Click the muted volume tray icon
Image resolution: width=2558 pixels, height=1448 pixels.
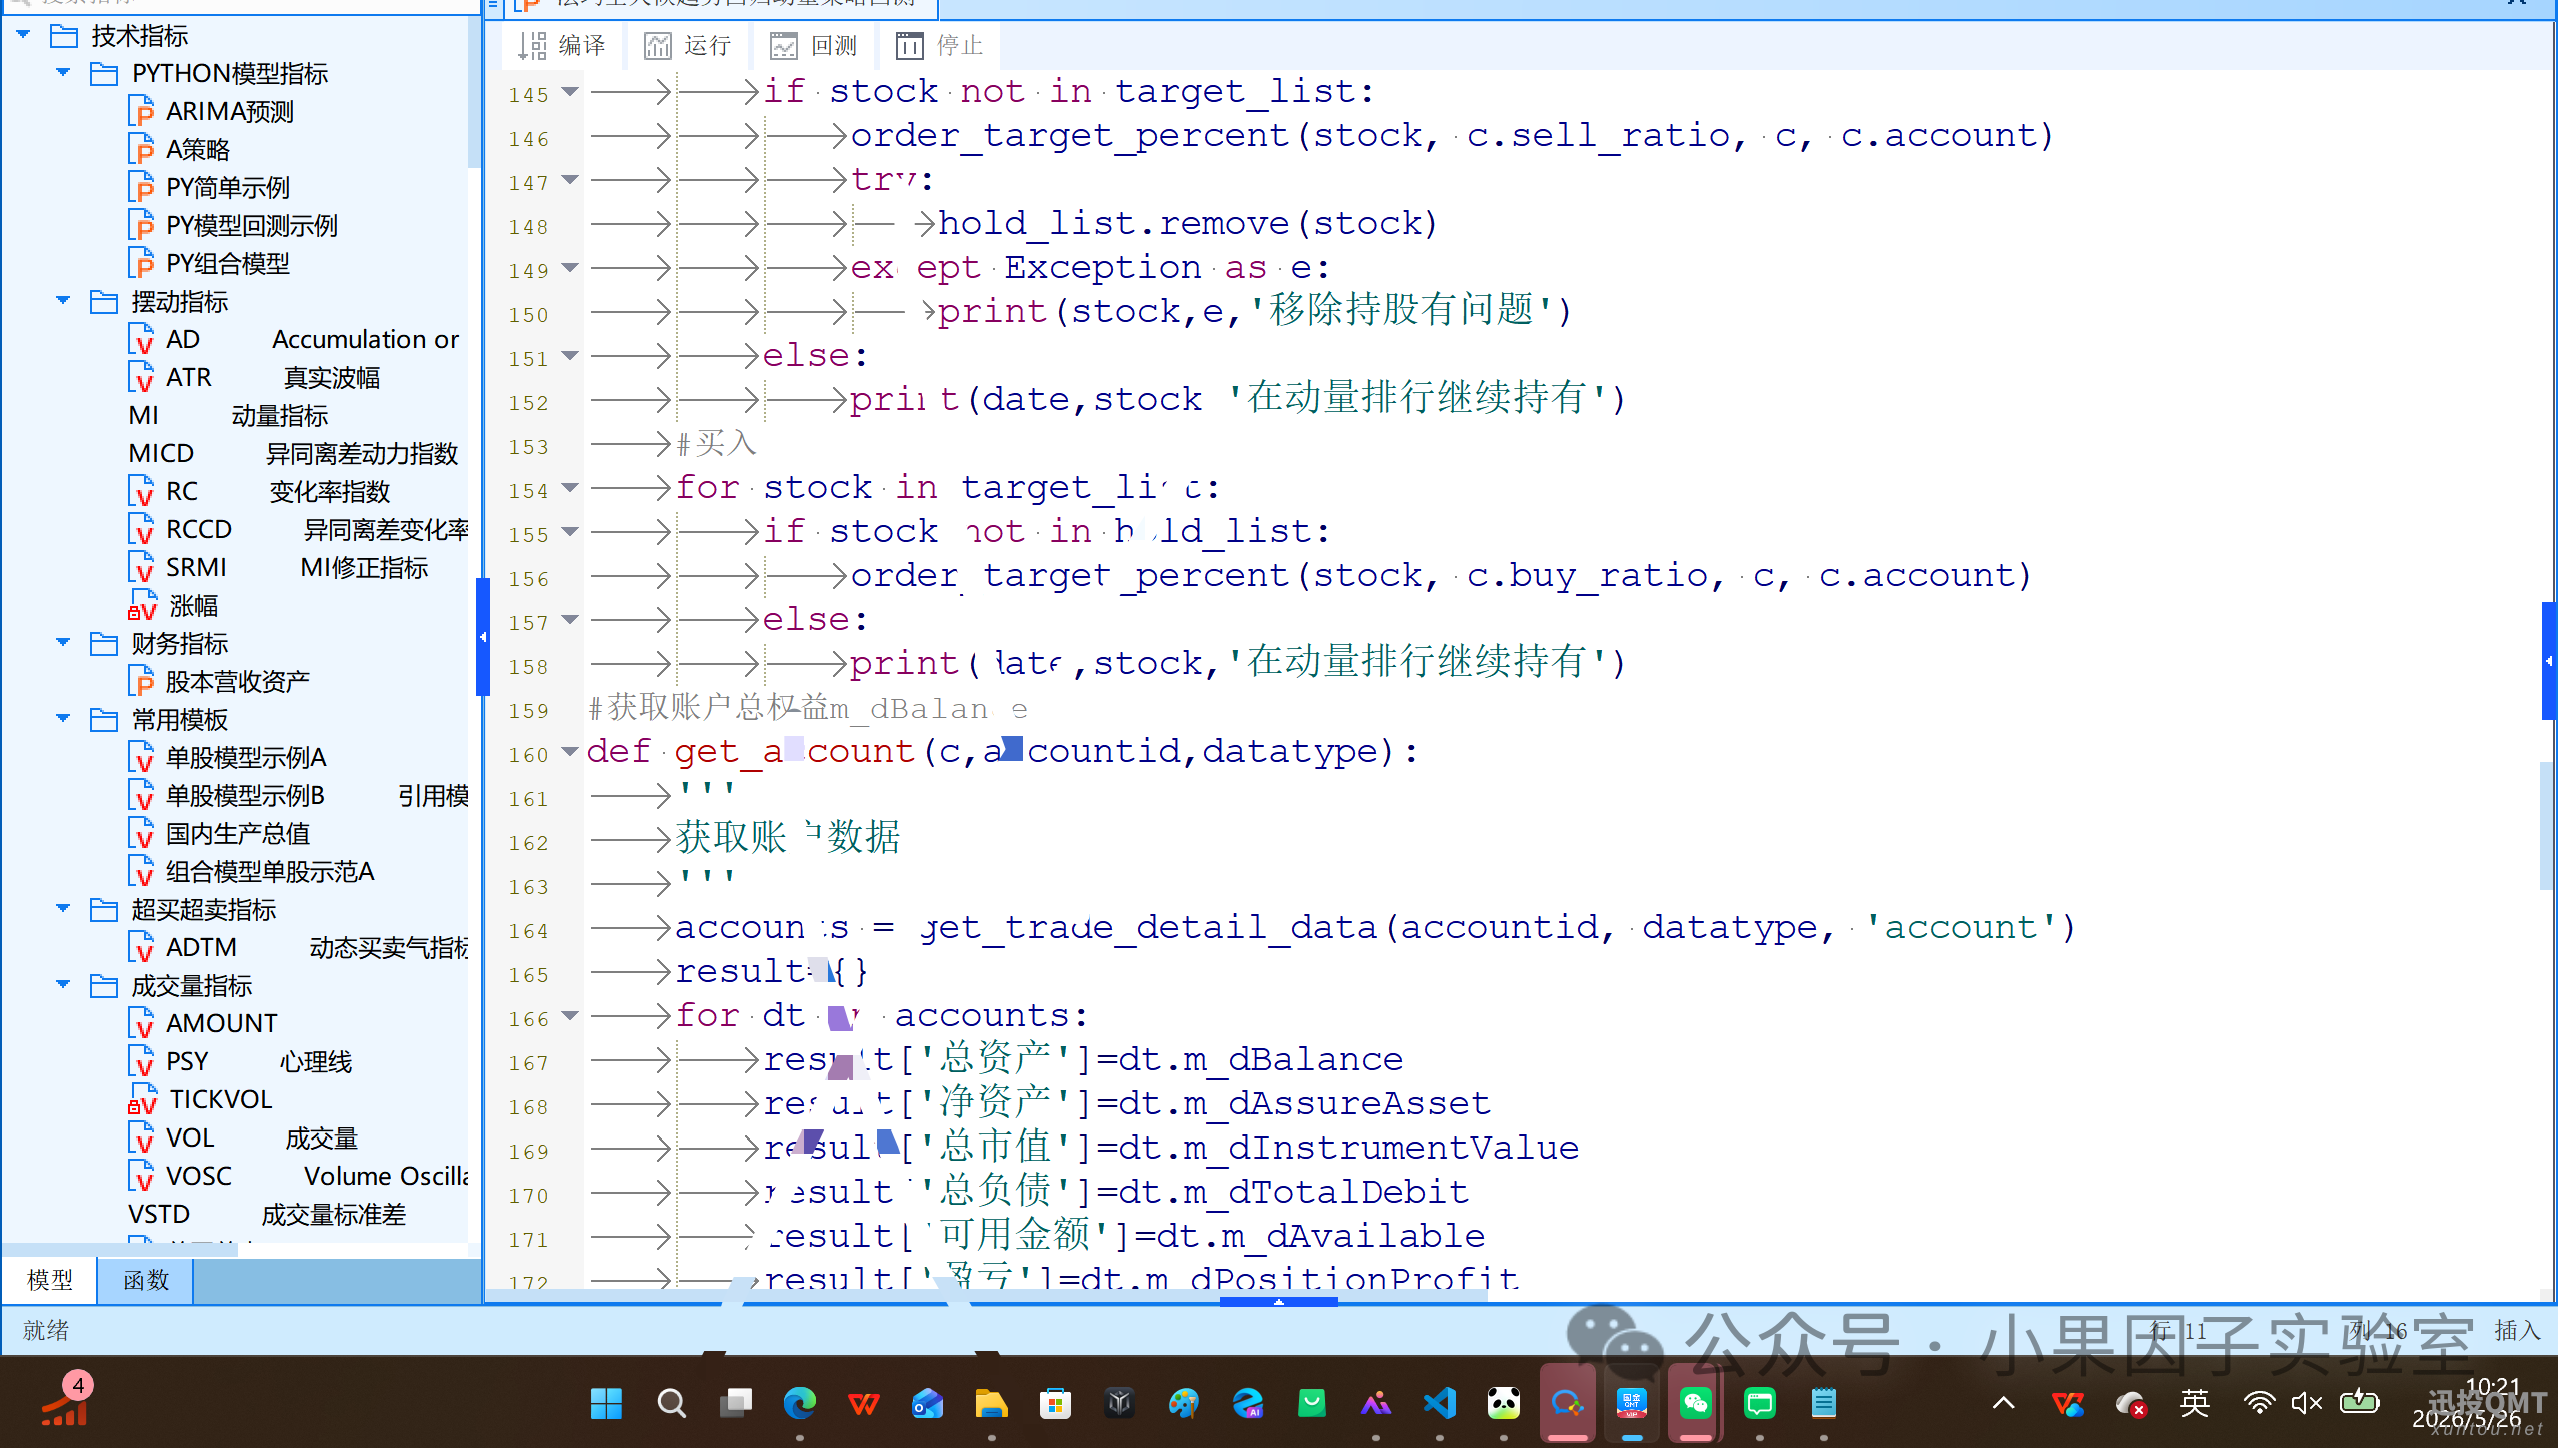tap(2306, 1402)
